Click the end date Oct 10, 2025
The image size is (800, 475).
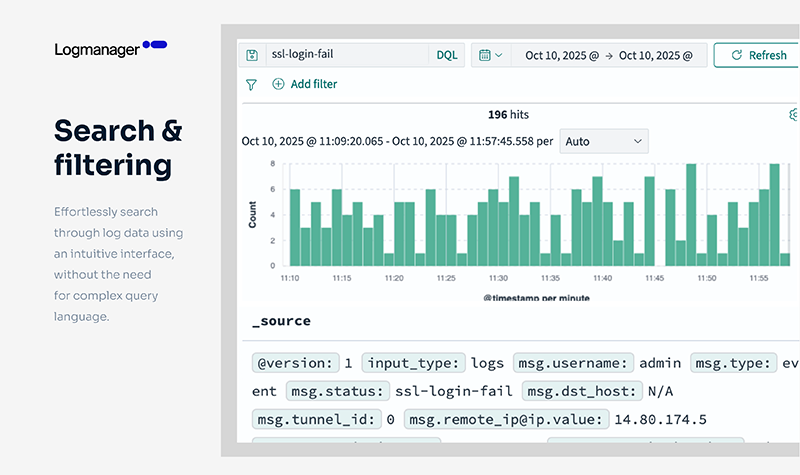click(656, 55)
